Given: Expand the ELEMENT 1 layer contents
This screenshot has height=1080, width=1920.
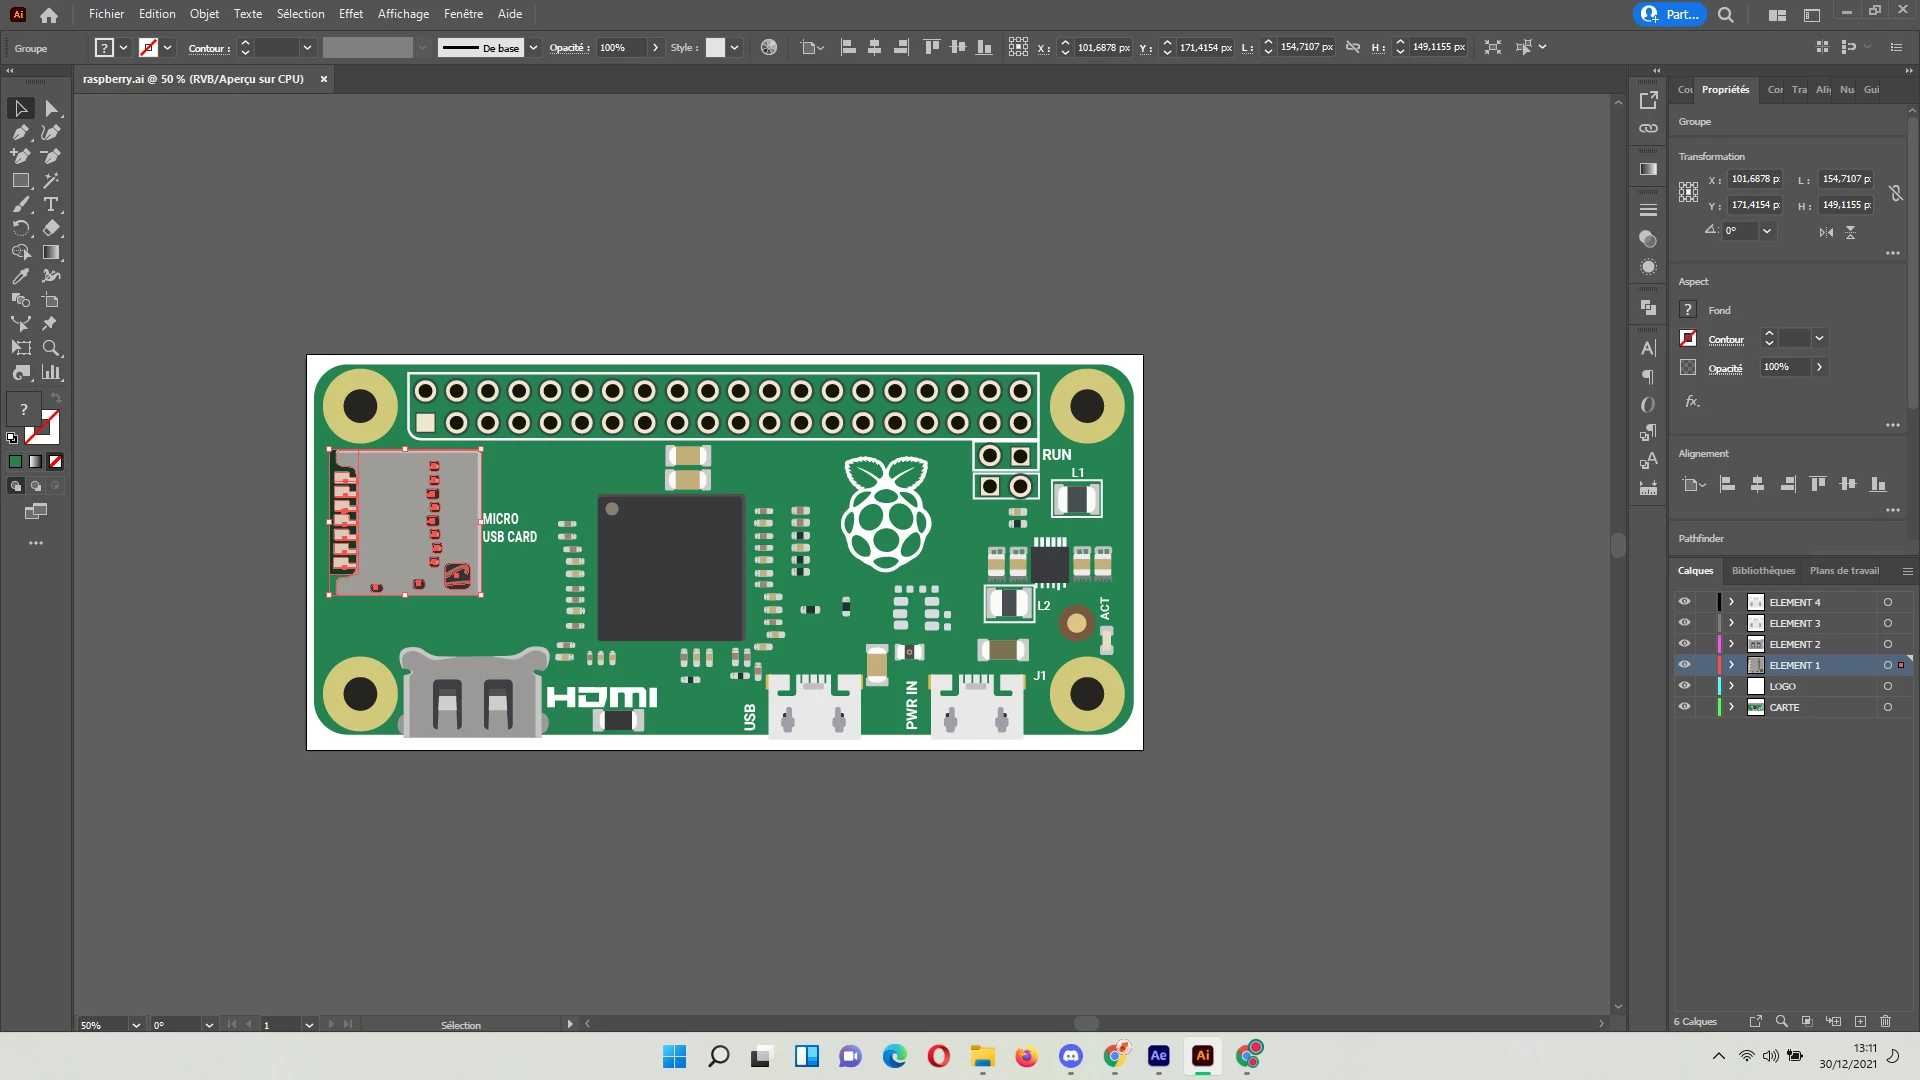Looking at the screenshot, I should pos(1731,665).
